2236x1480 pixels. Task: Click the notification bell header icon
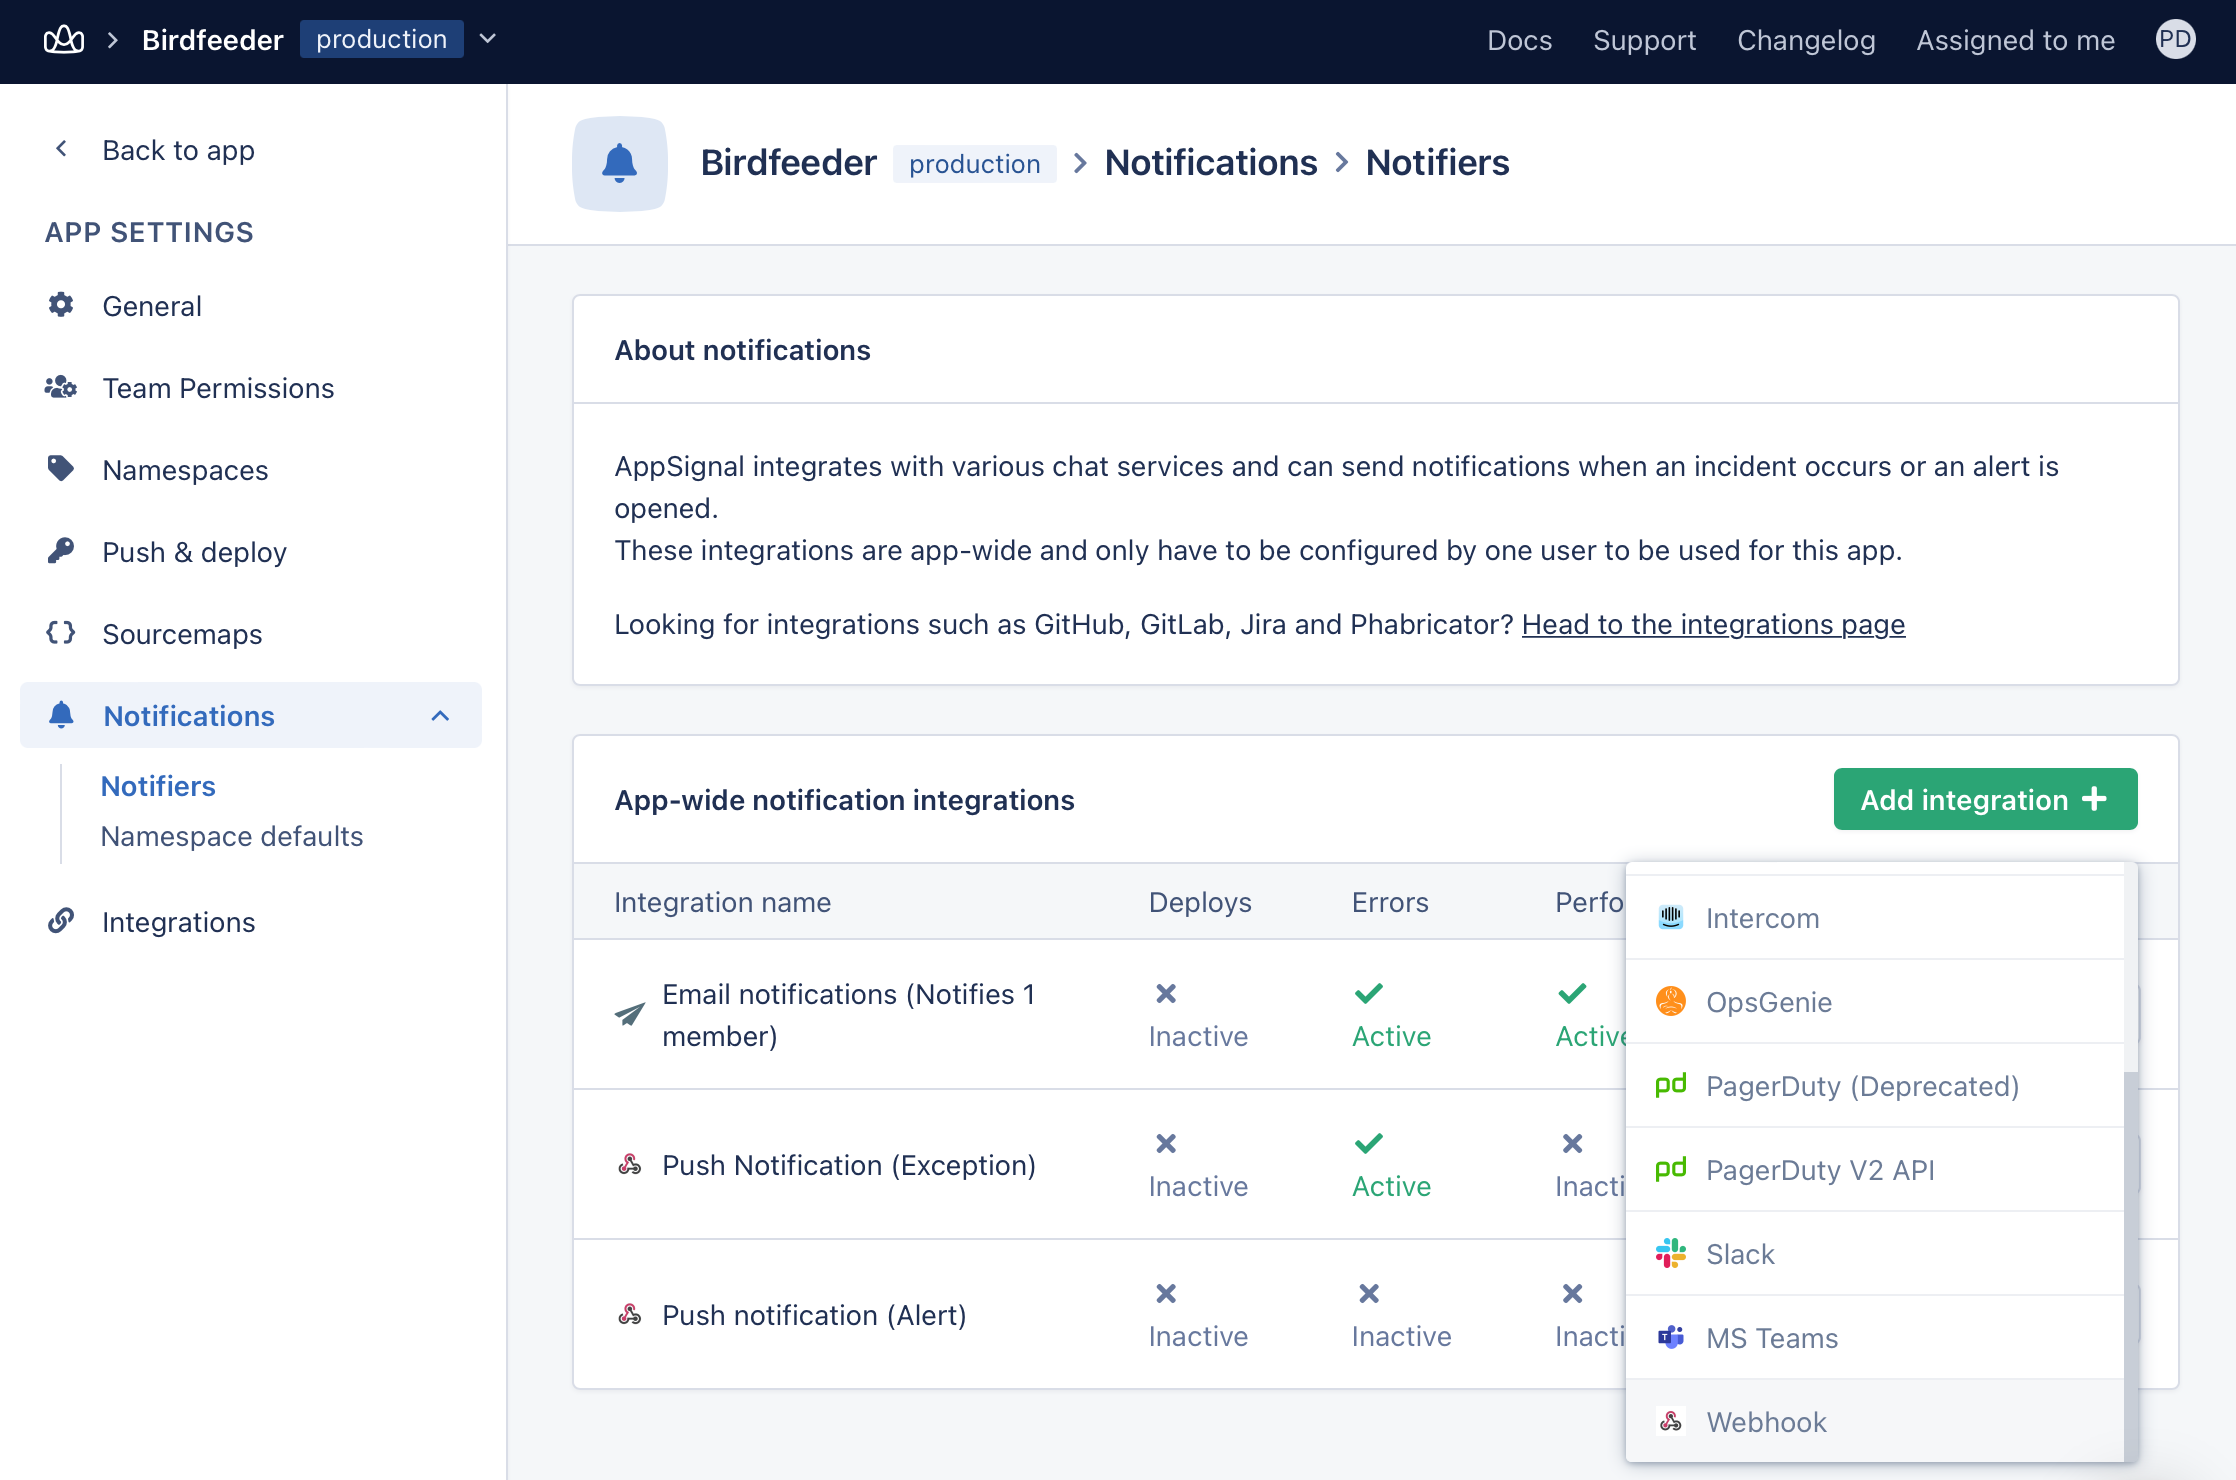(620, 163)
